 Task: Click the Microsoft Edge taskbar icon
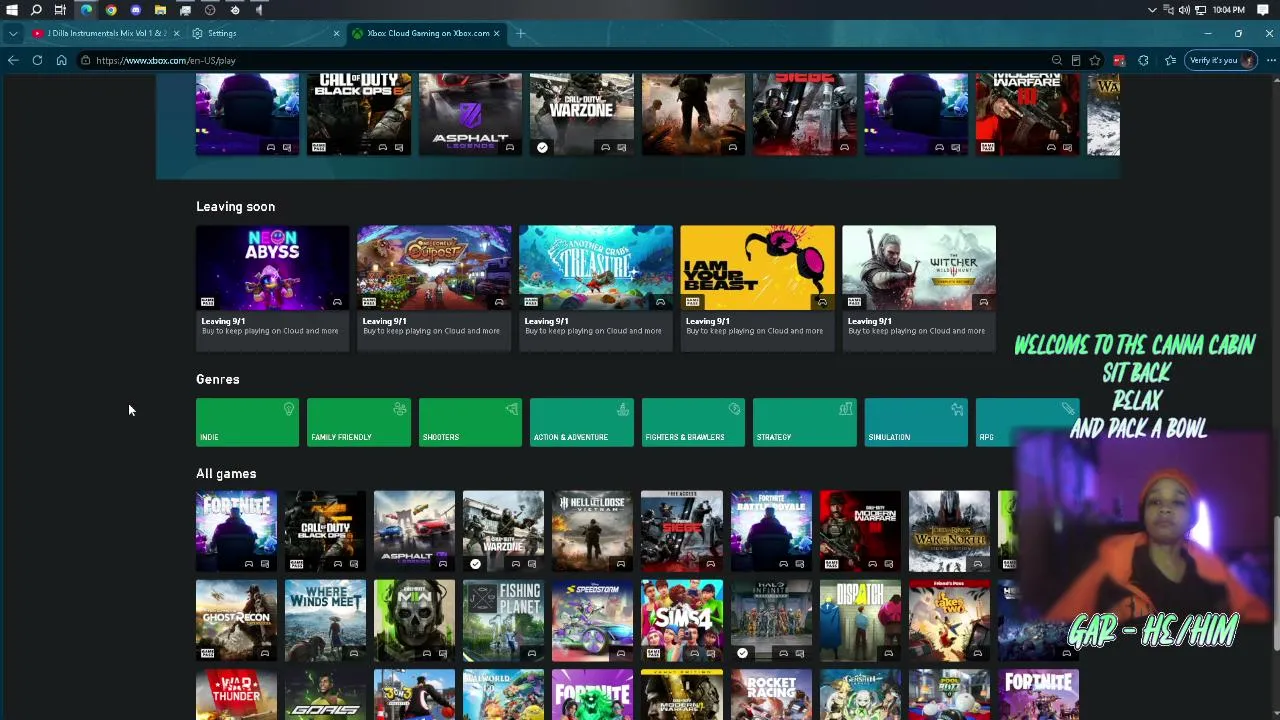pos(86,10)
